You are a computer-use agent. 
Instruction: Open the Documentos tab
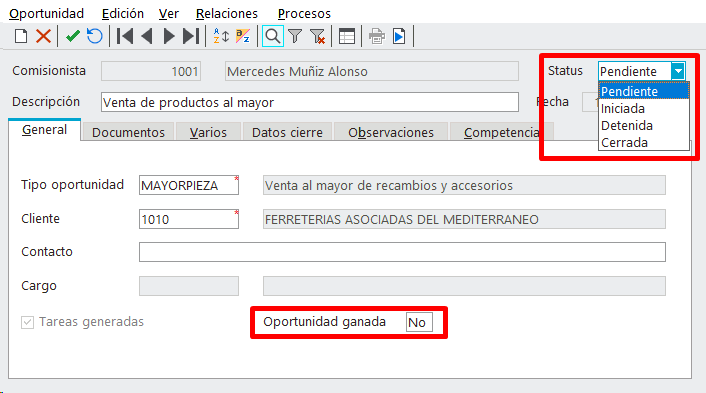(x=128, y=132)
